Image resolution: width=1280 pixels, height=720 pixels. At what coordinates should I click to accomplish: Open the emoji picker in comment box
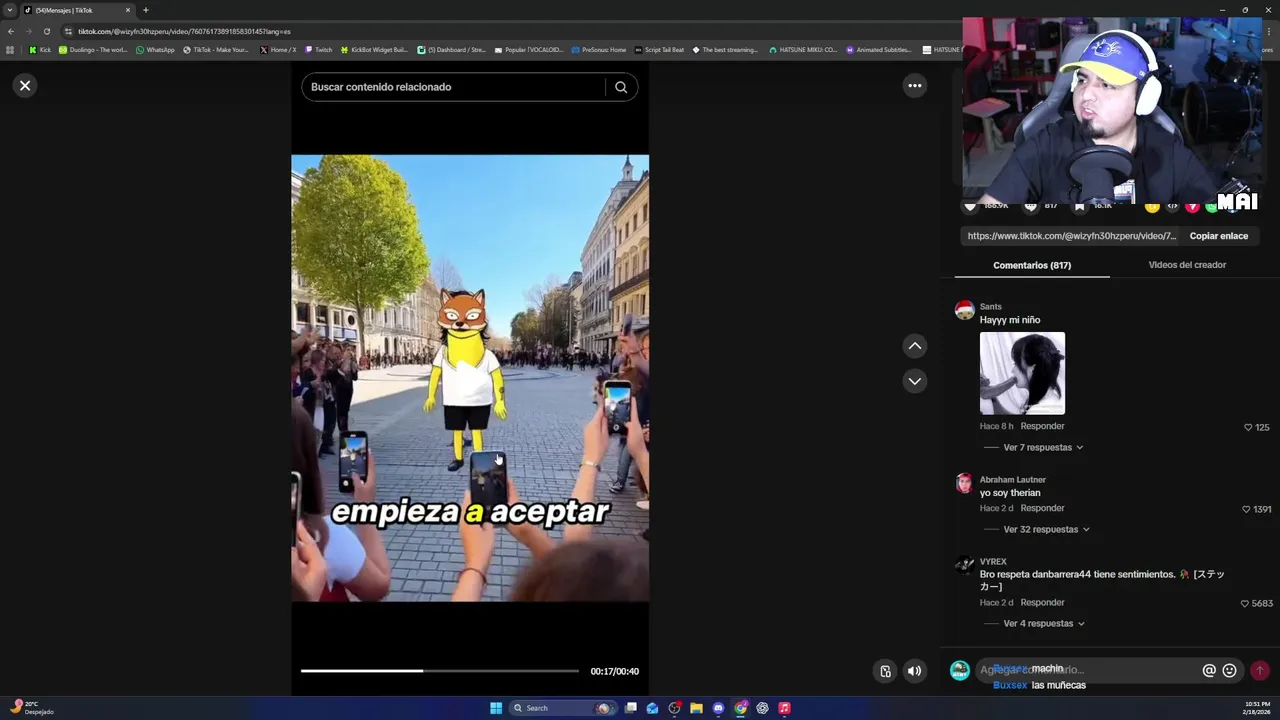point(1230,670)
